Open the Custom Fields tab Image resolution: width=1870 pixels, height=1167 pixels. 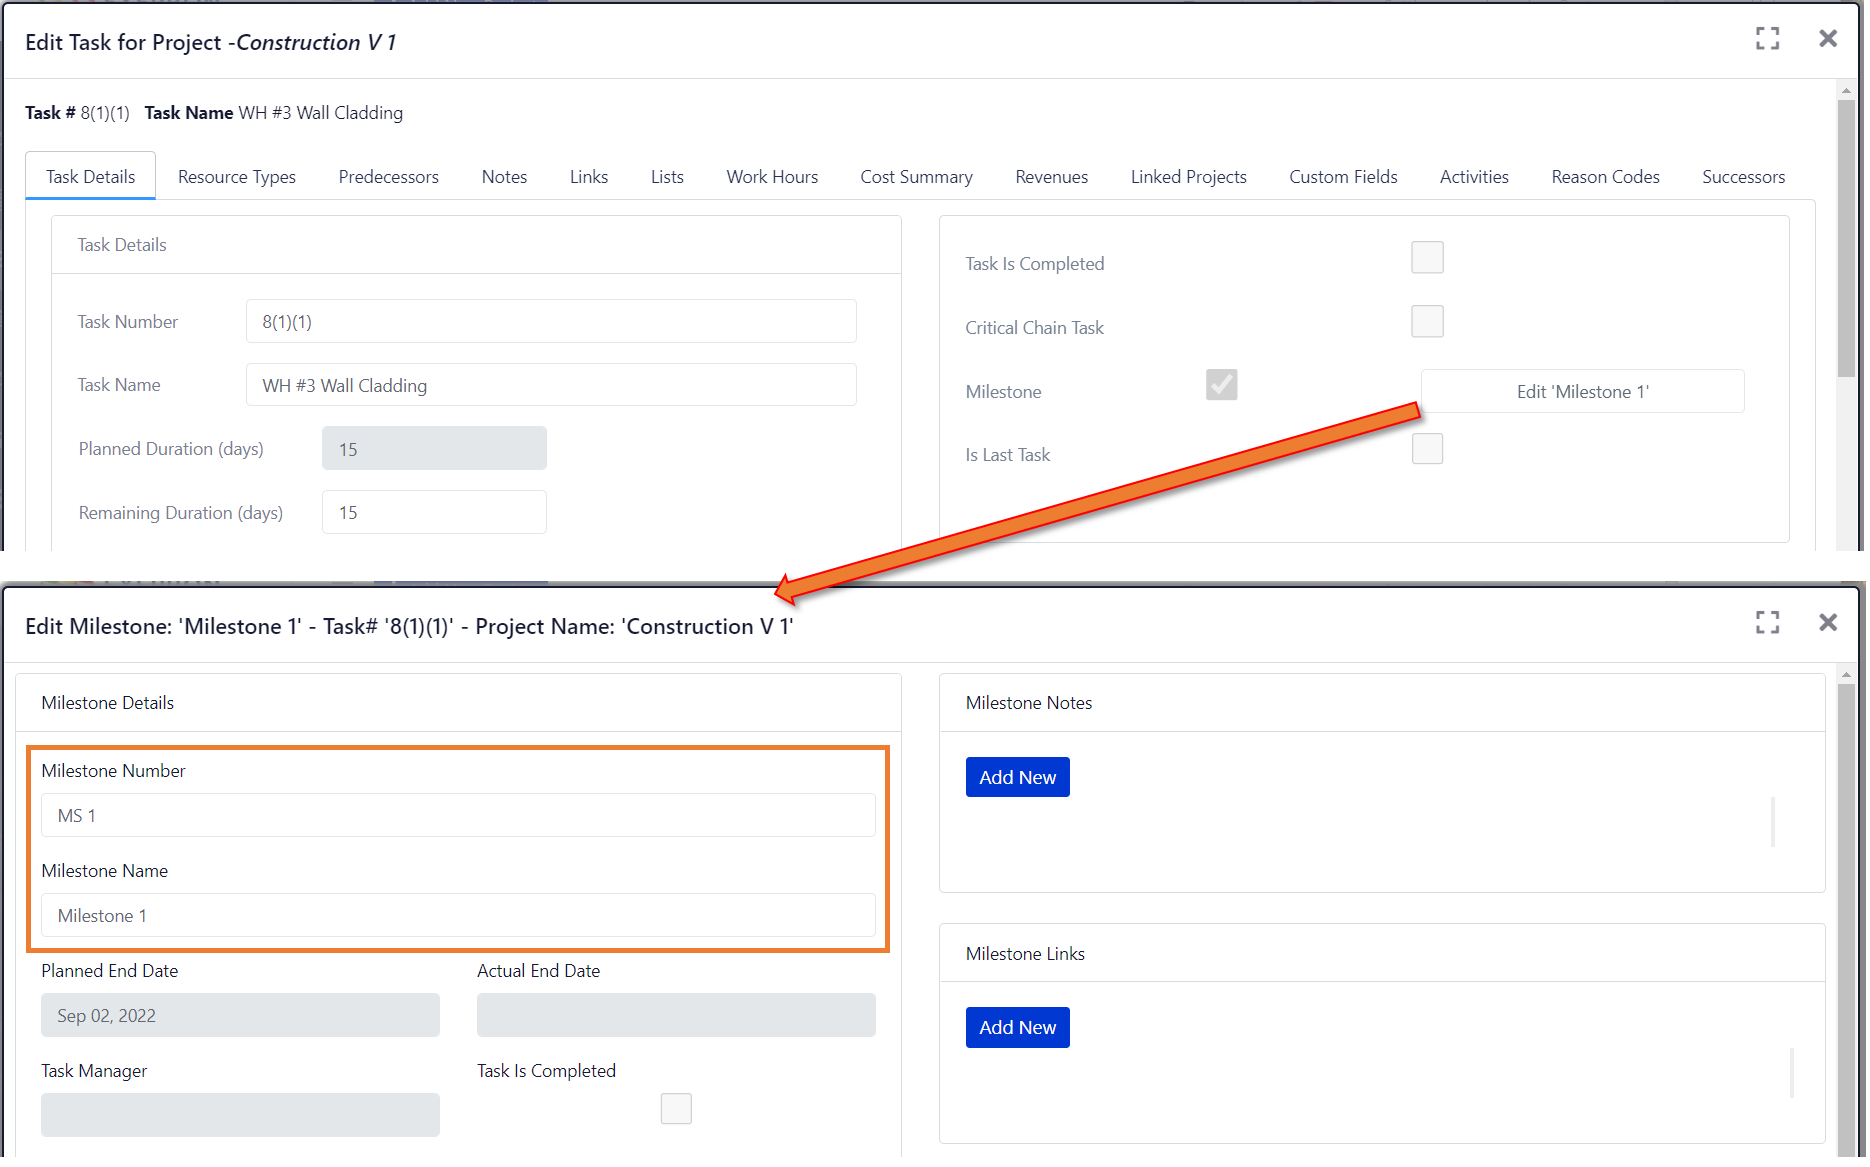[x=1343, y=176]
